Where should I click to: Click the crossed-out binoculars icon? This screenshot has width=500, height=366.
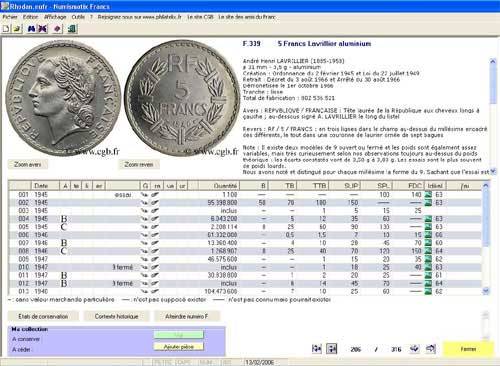42,29
